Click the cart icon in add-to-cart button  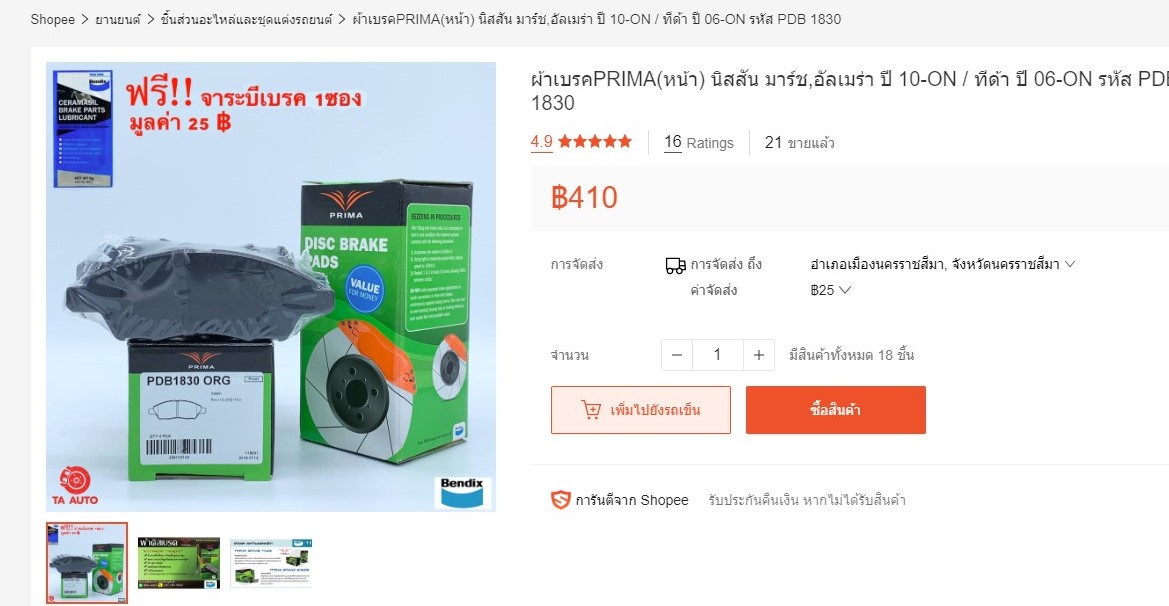[590, 410]
